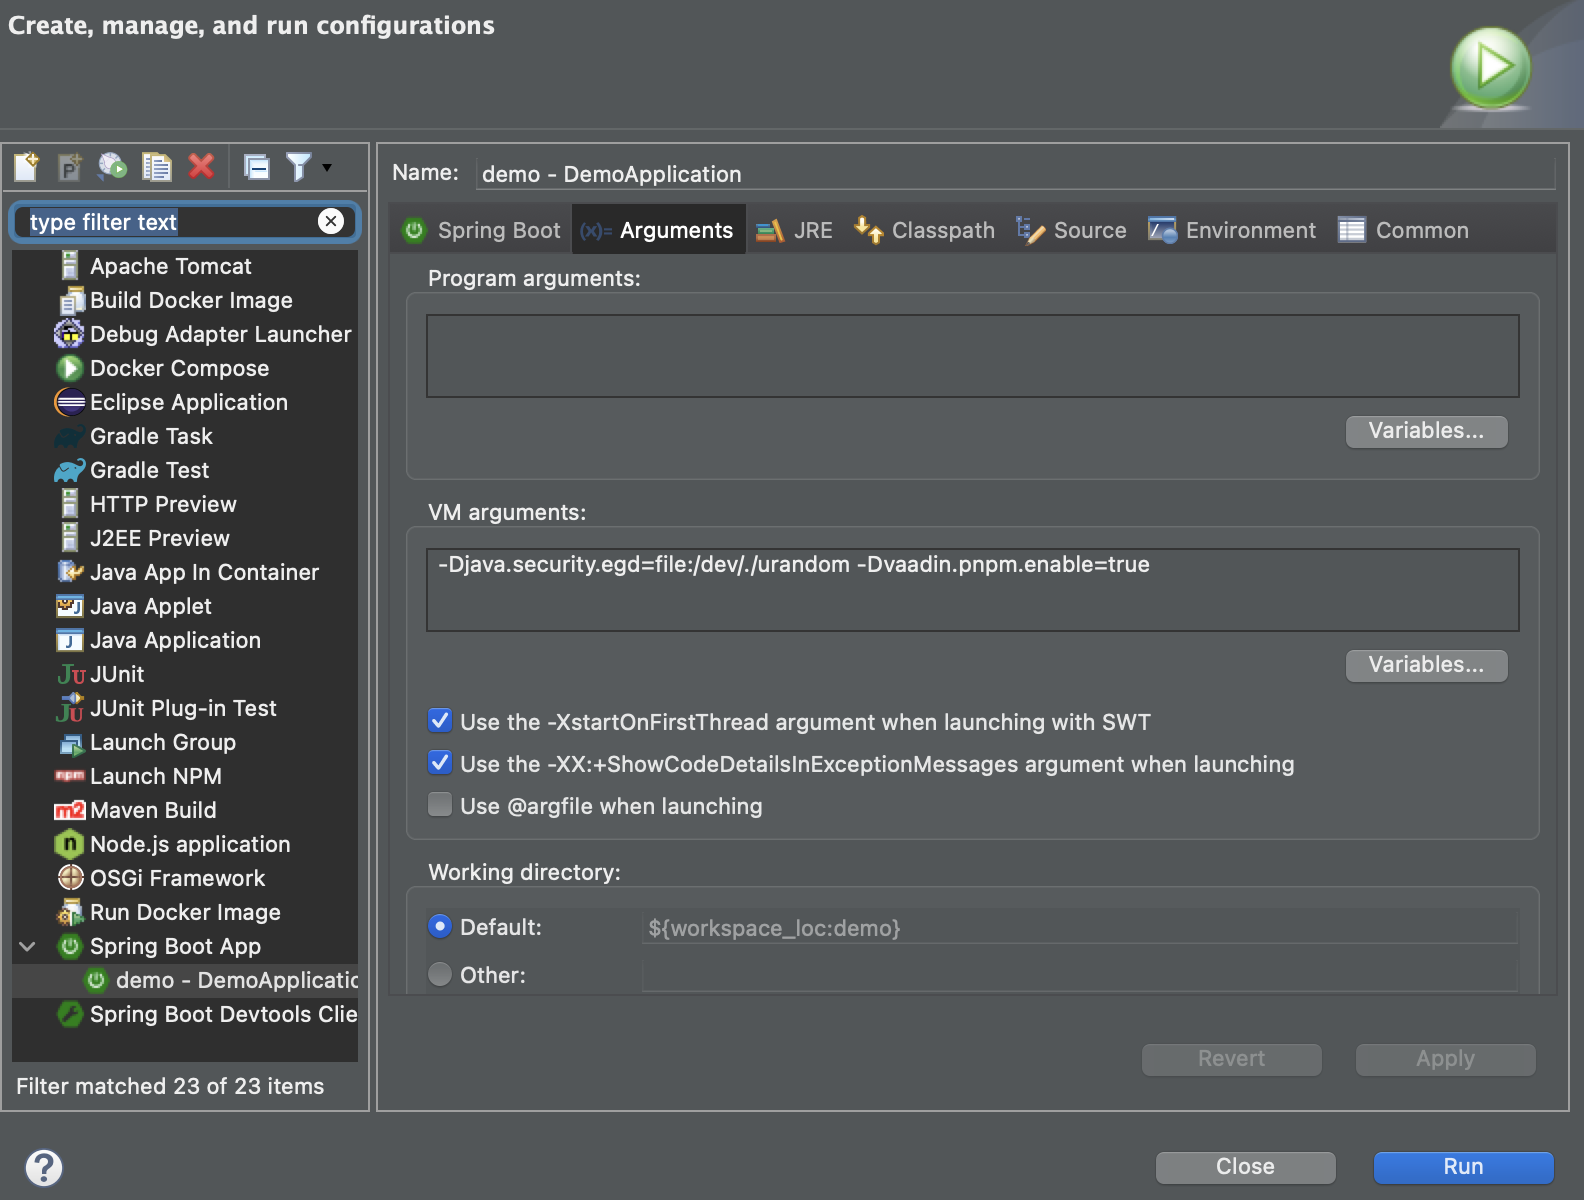
Task: Click the blue Run button
Action: pyautogui.click(x=1464, y=1167)
